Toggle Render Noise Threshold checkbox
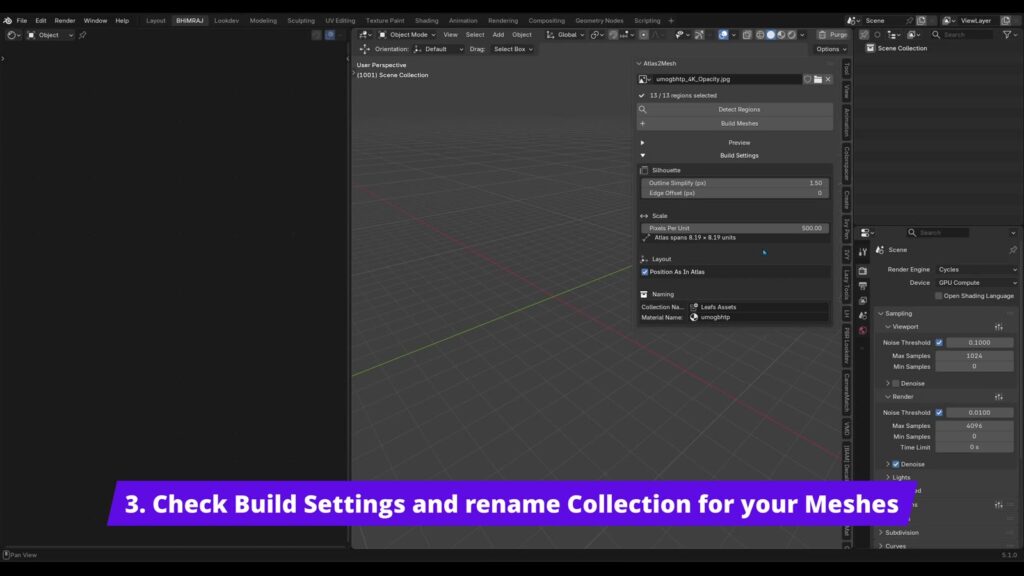Screen dimensions: 1024x576 tap(939, 413)
